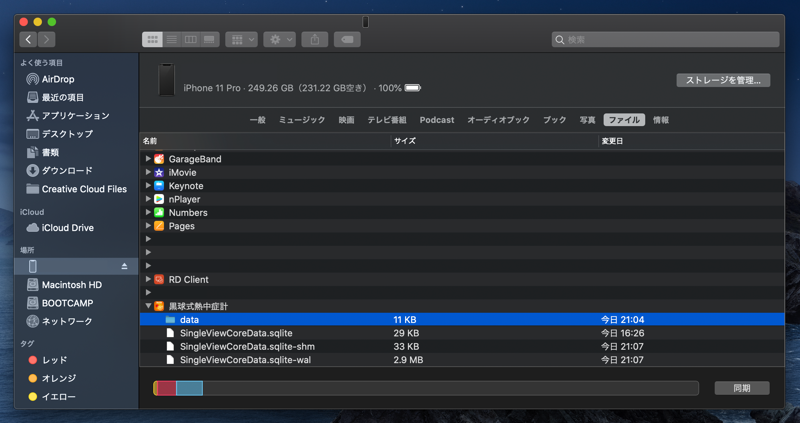Image resolution: width=800 pixels, height=423 pixels.
Task: Open BOOTCAMP volume
Action: coord(76,303)
